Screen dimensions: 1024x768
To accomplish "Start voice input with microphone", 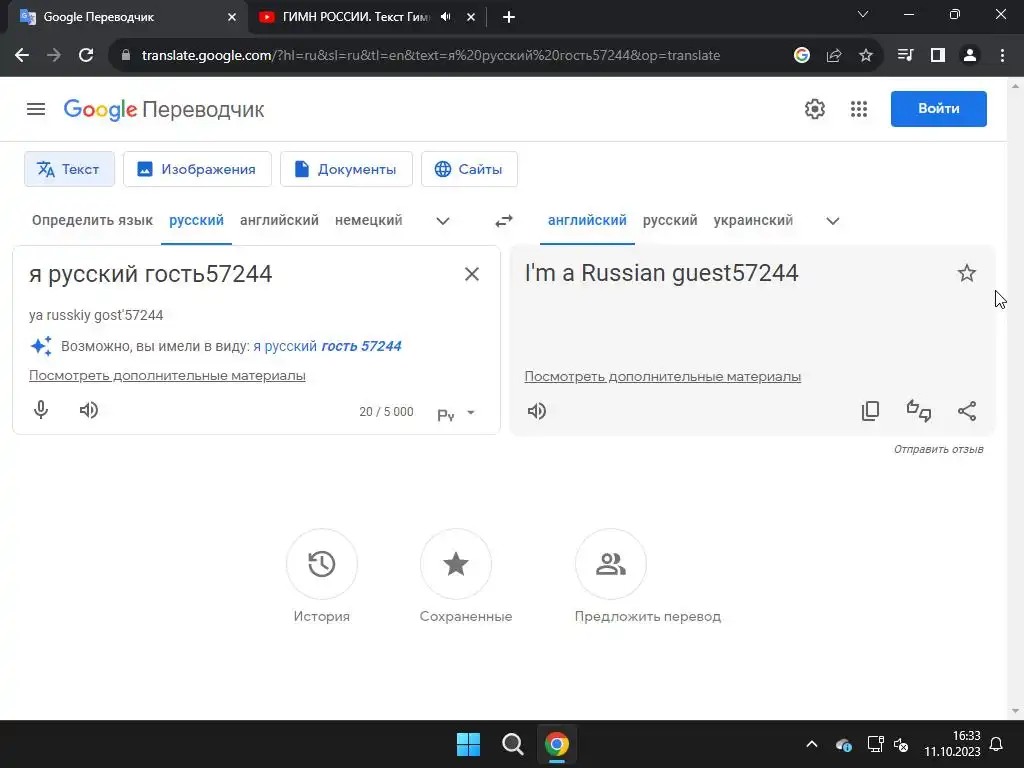I will (40, 410).
